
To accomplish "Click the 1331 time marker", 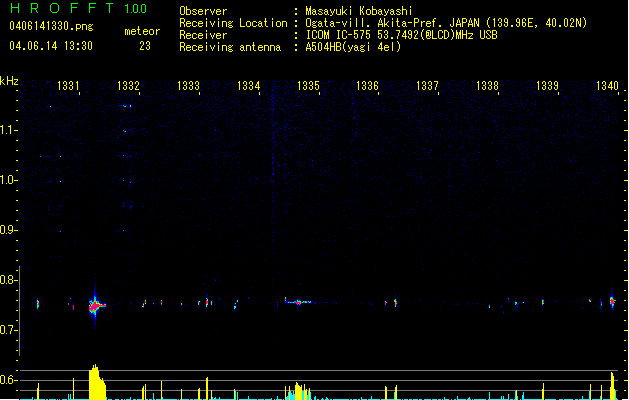I will tap(68, 85).
